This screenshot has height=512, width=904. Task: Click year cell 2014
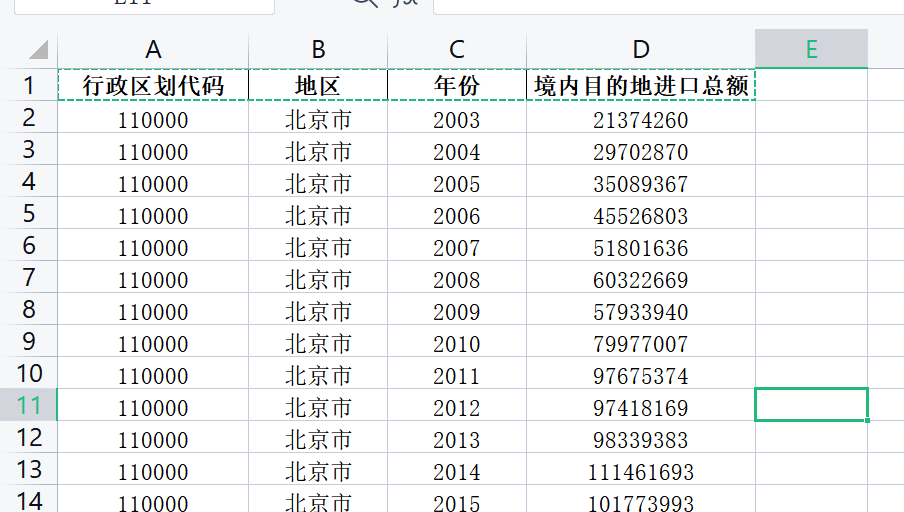click(x=457, y=469)
